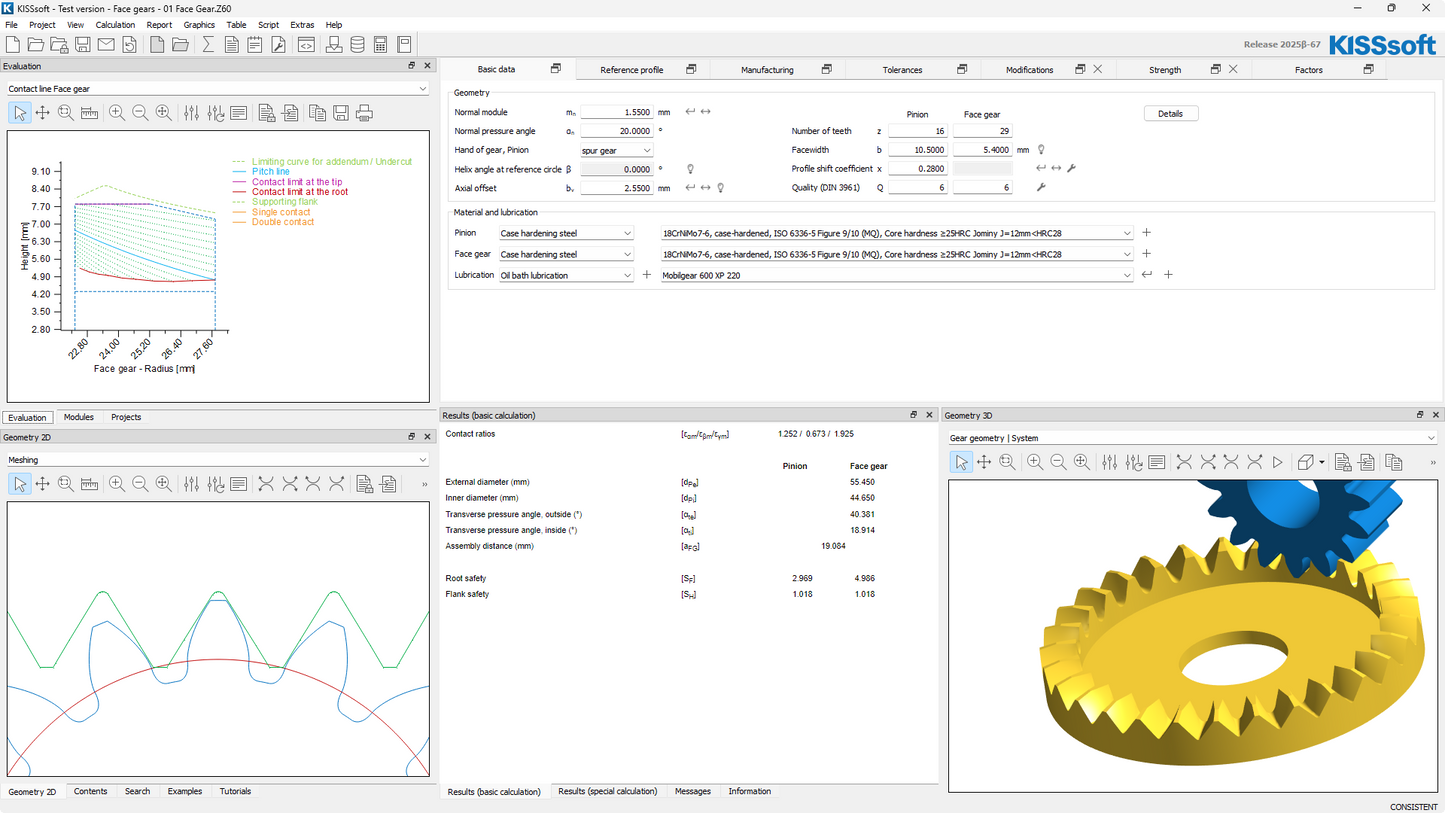Click the Details button

pos(1170,114)
